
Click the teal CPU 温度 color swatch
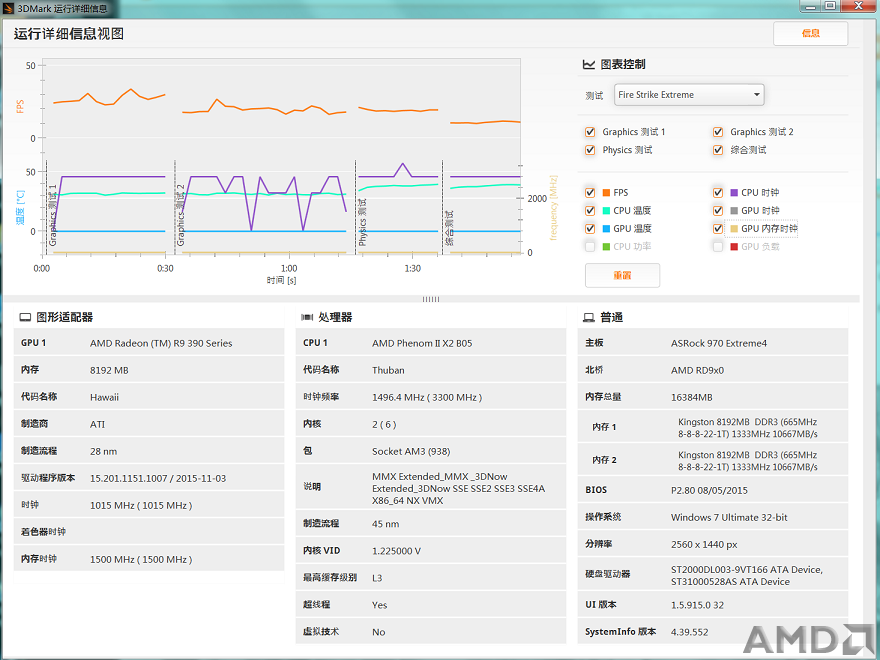606,210
